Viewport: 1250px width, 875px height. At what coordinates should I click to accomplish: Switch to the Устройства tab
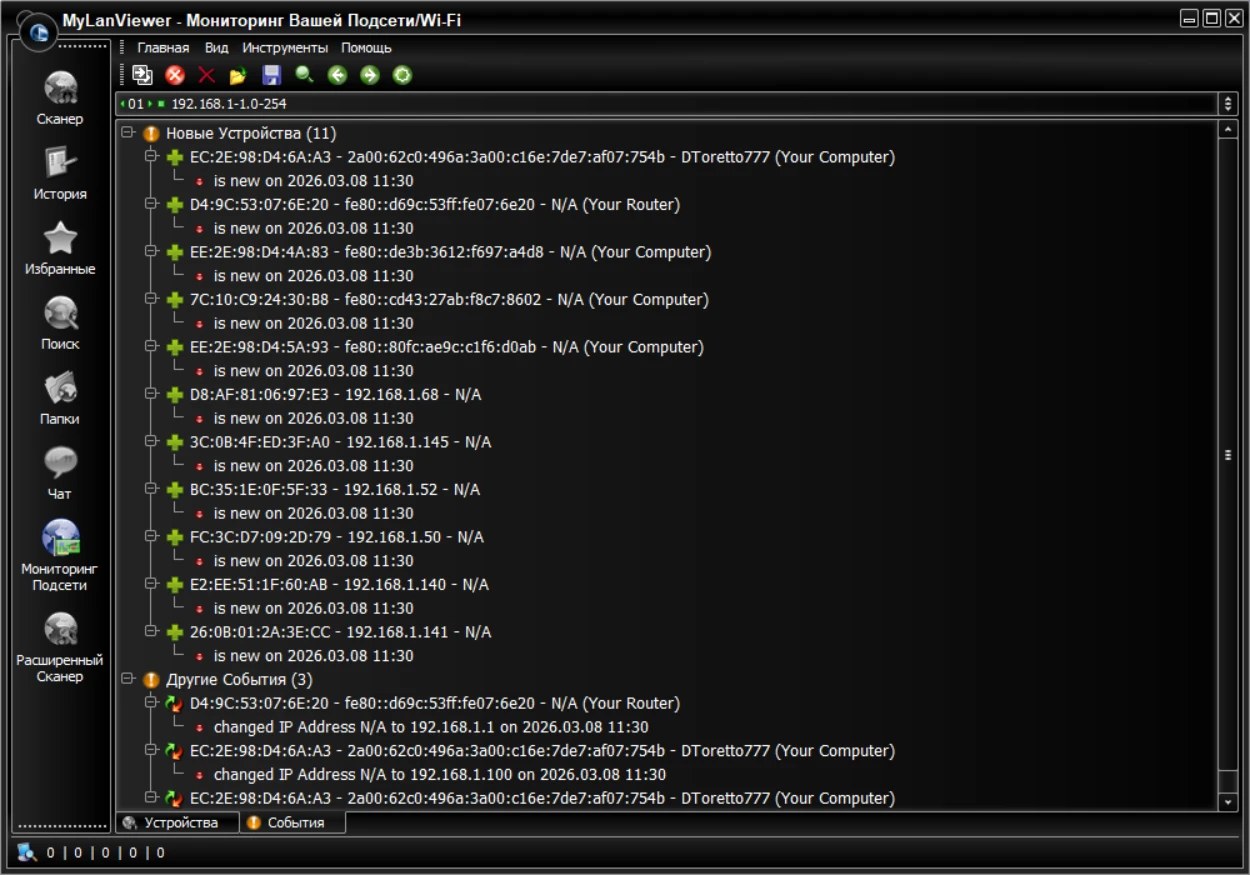coord(178,823)
